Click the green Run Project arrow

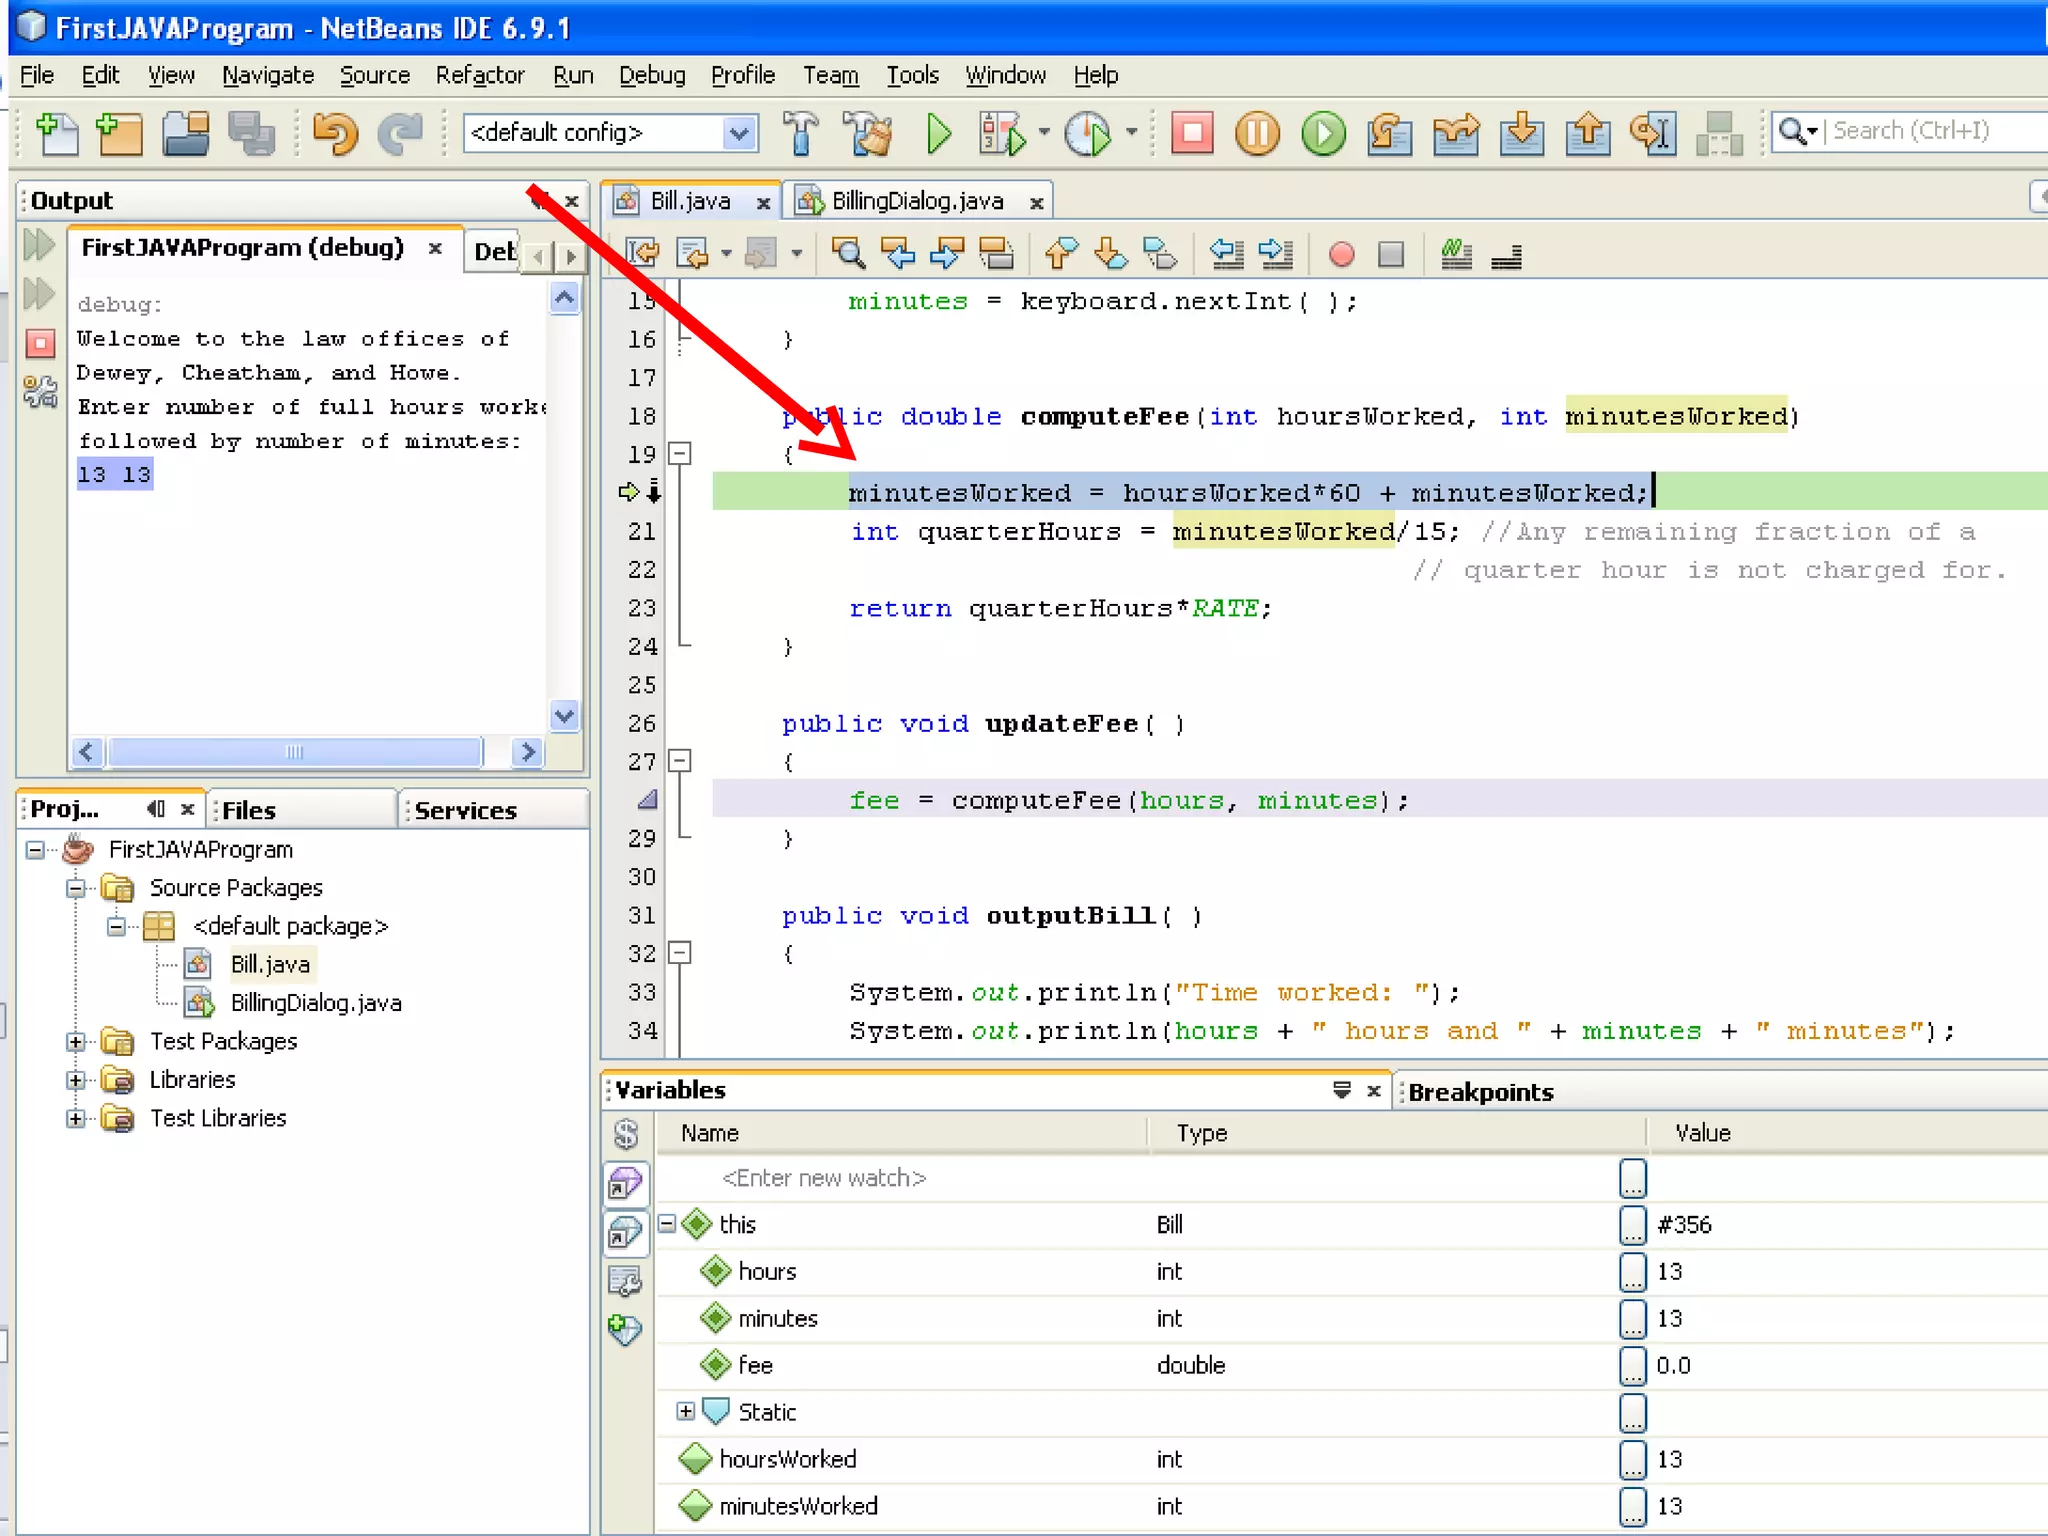coord(938,133)
